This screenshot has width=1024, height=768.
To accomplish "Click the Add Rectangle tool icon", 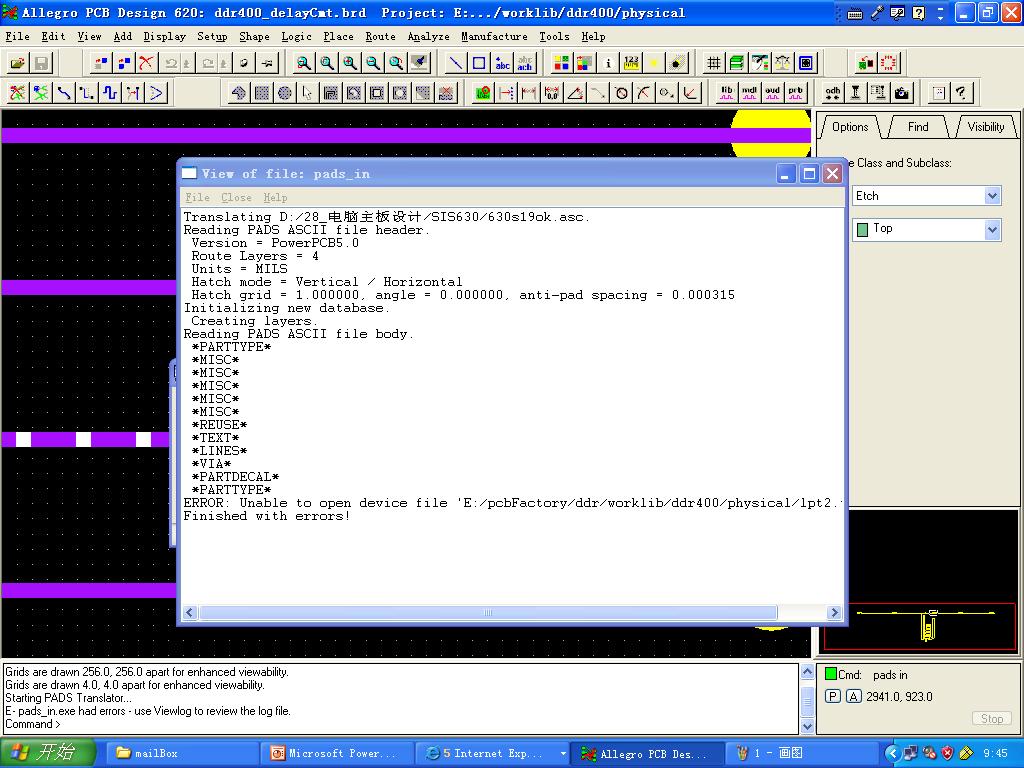I will [x=479, y=63].
